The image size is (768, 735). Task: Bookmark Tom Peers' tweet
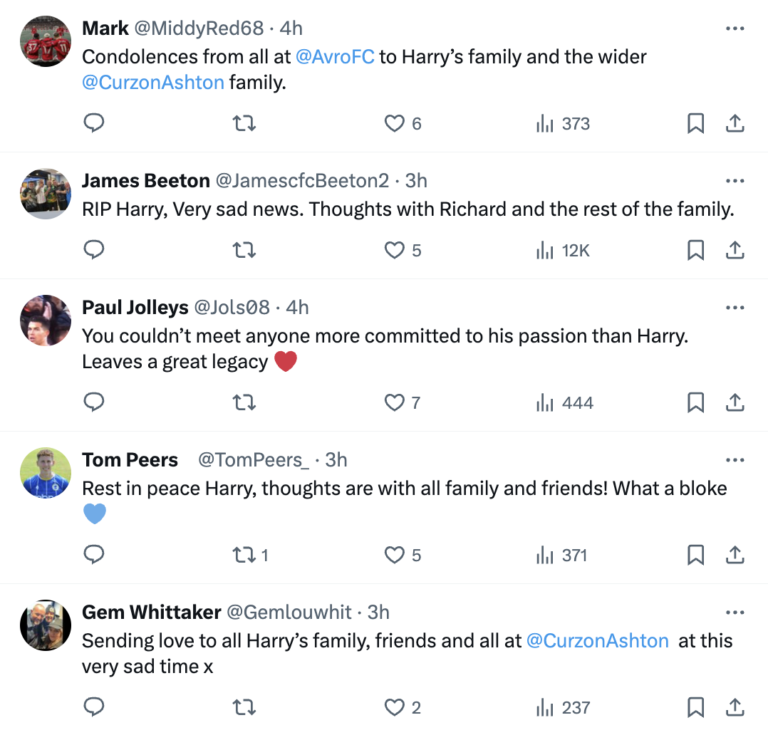pos(696,555)
